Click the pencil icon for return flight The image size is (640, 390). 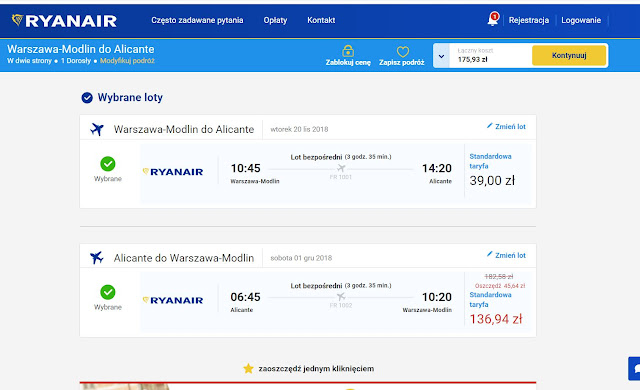(x=489, y=254)
